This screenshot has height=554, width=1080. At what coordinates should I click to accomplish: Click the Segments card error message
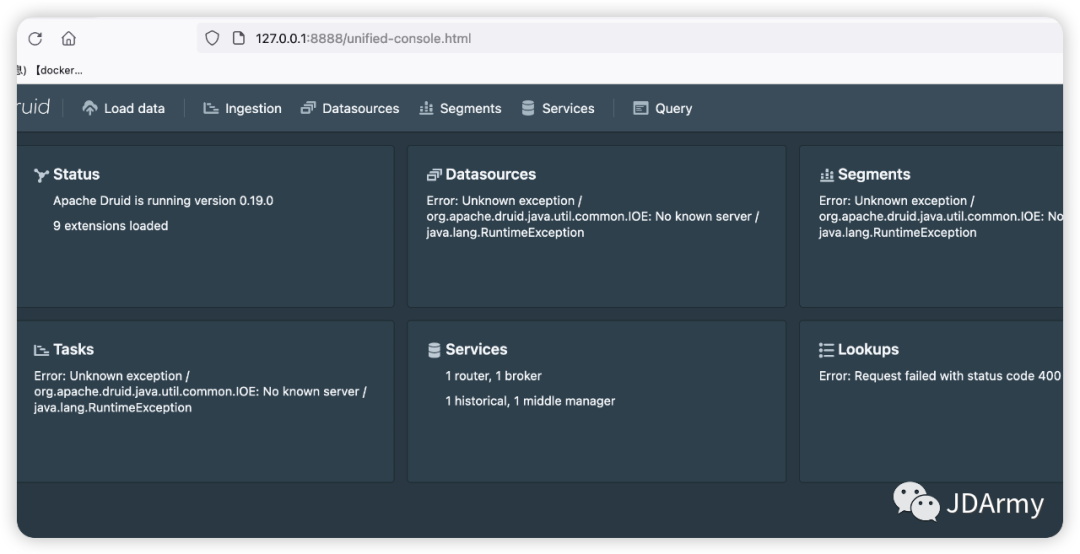pos(941,216)
